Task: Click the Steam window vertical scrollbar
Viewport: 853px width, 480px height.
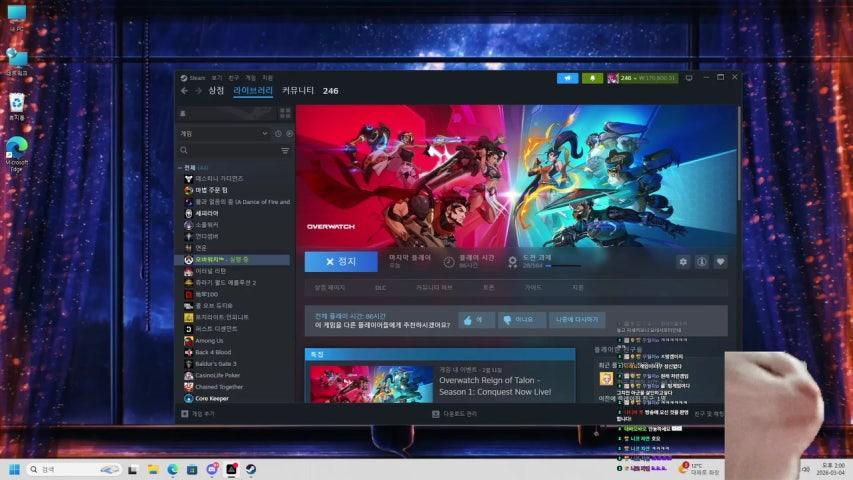Action: point(739,152)
